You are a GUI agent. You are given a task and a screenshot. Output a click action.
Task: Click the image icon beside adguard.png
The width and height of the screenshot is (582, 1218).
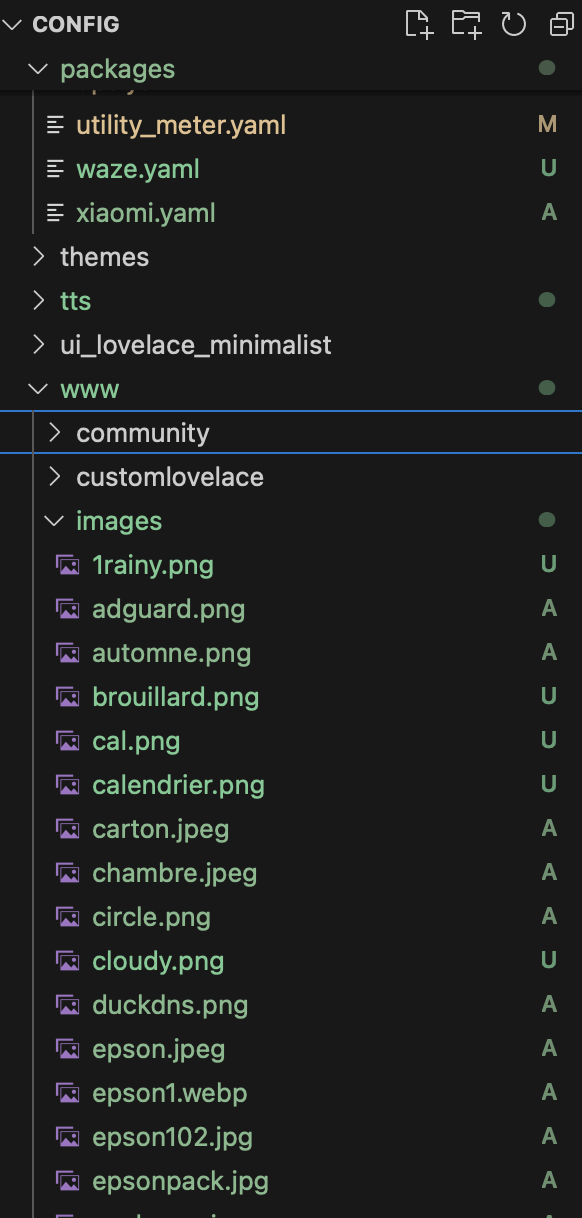pyautogui.click(x=68, y=609)
